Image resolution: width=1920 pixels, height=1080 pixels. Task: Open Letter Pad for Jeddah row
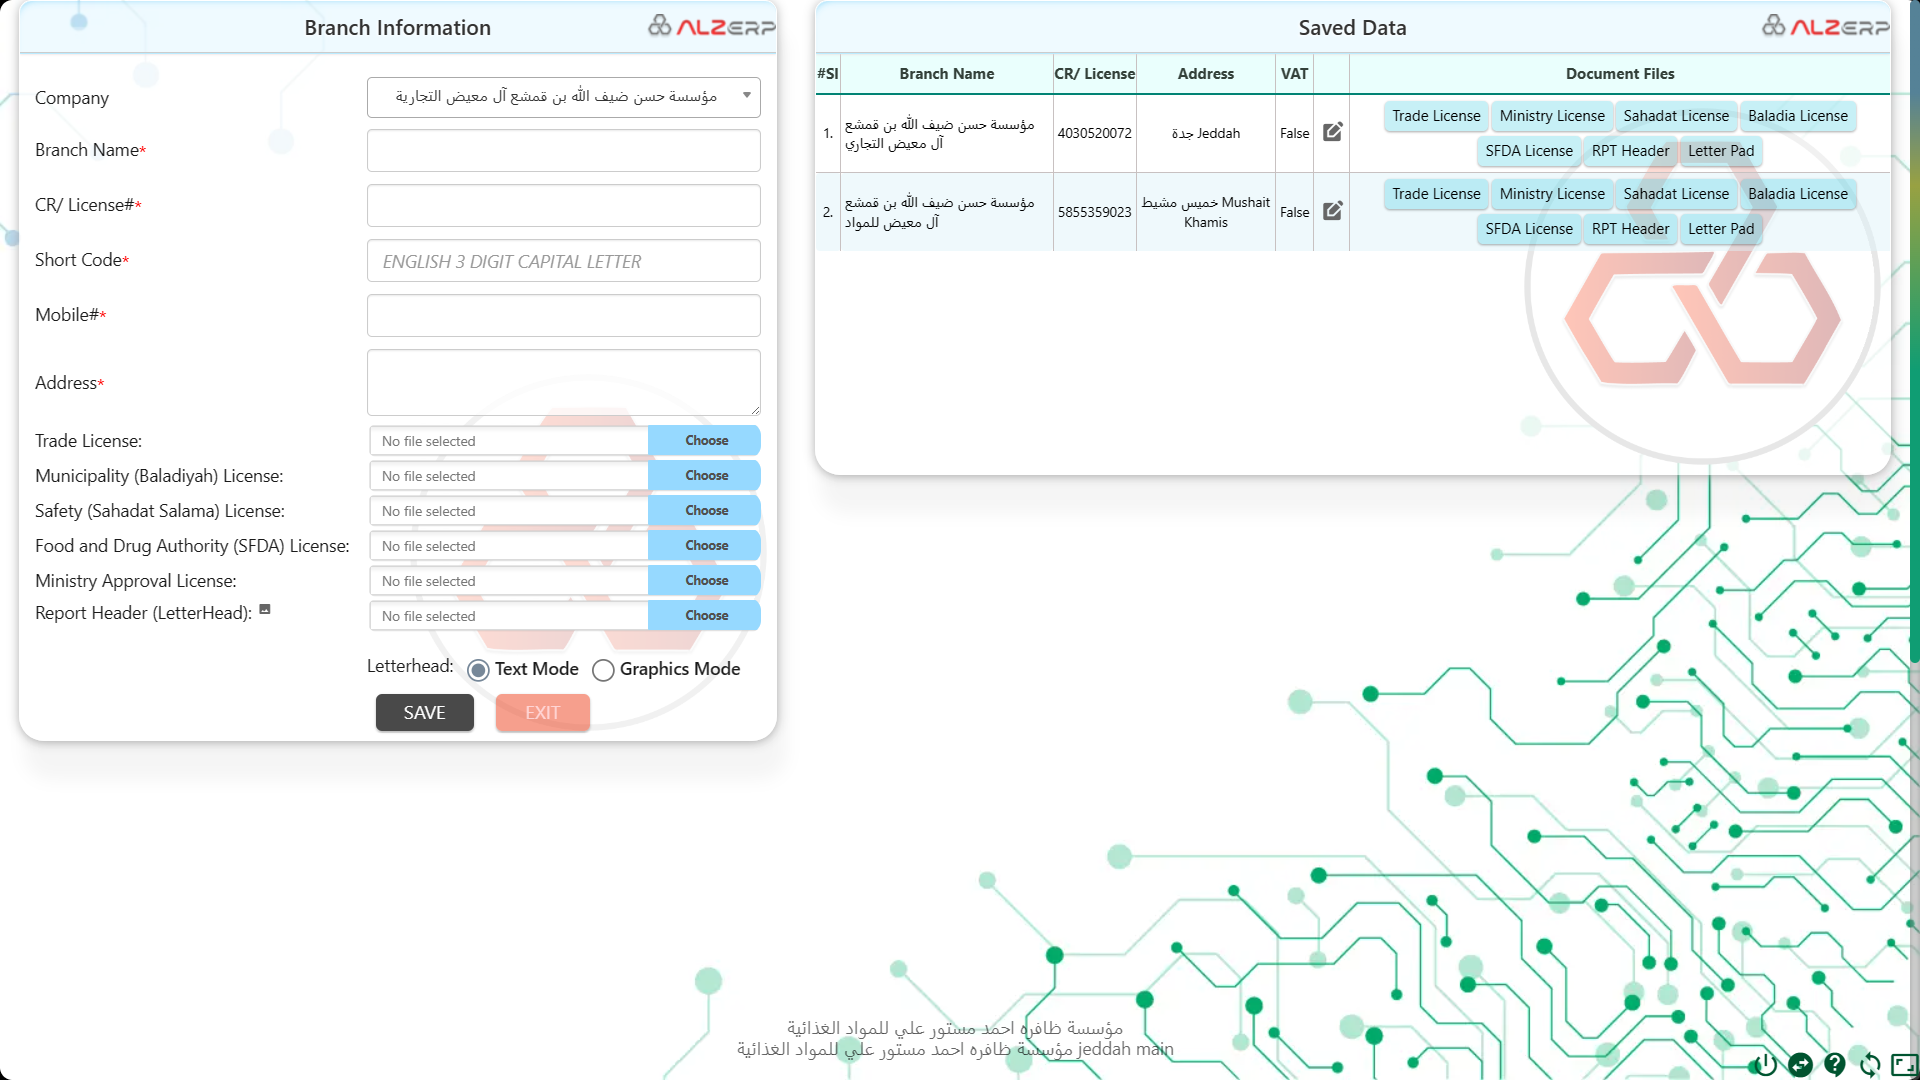click(1721, 151)
